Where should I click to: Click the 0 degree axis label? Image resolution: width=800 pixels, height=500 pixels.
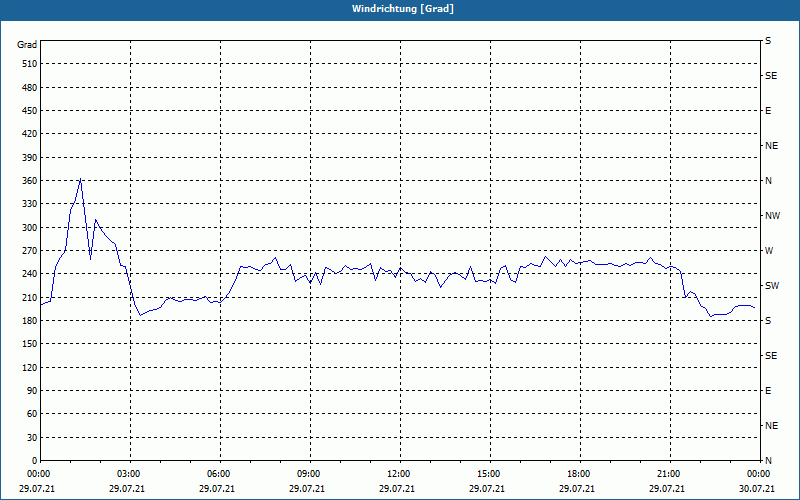(34, 461)
